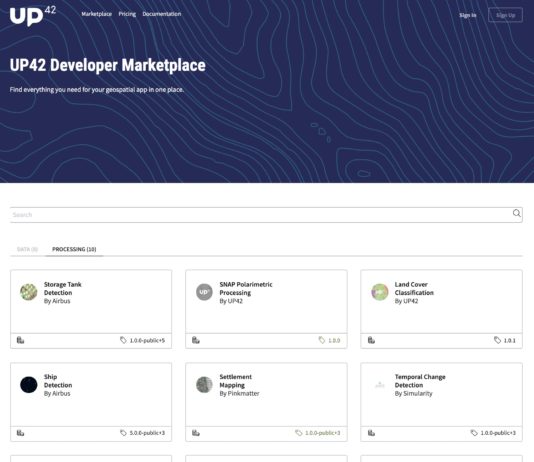The height and width of the screenshot is (462, 534).
Task: Click 'By UP42' on Land Cover card
Action: (x=406, y=301)
